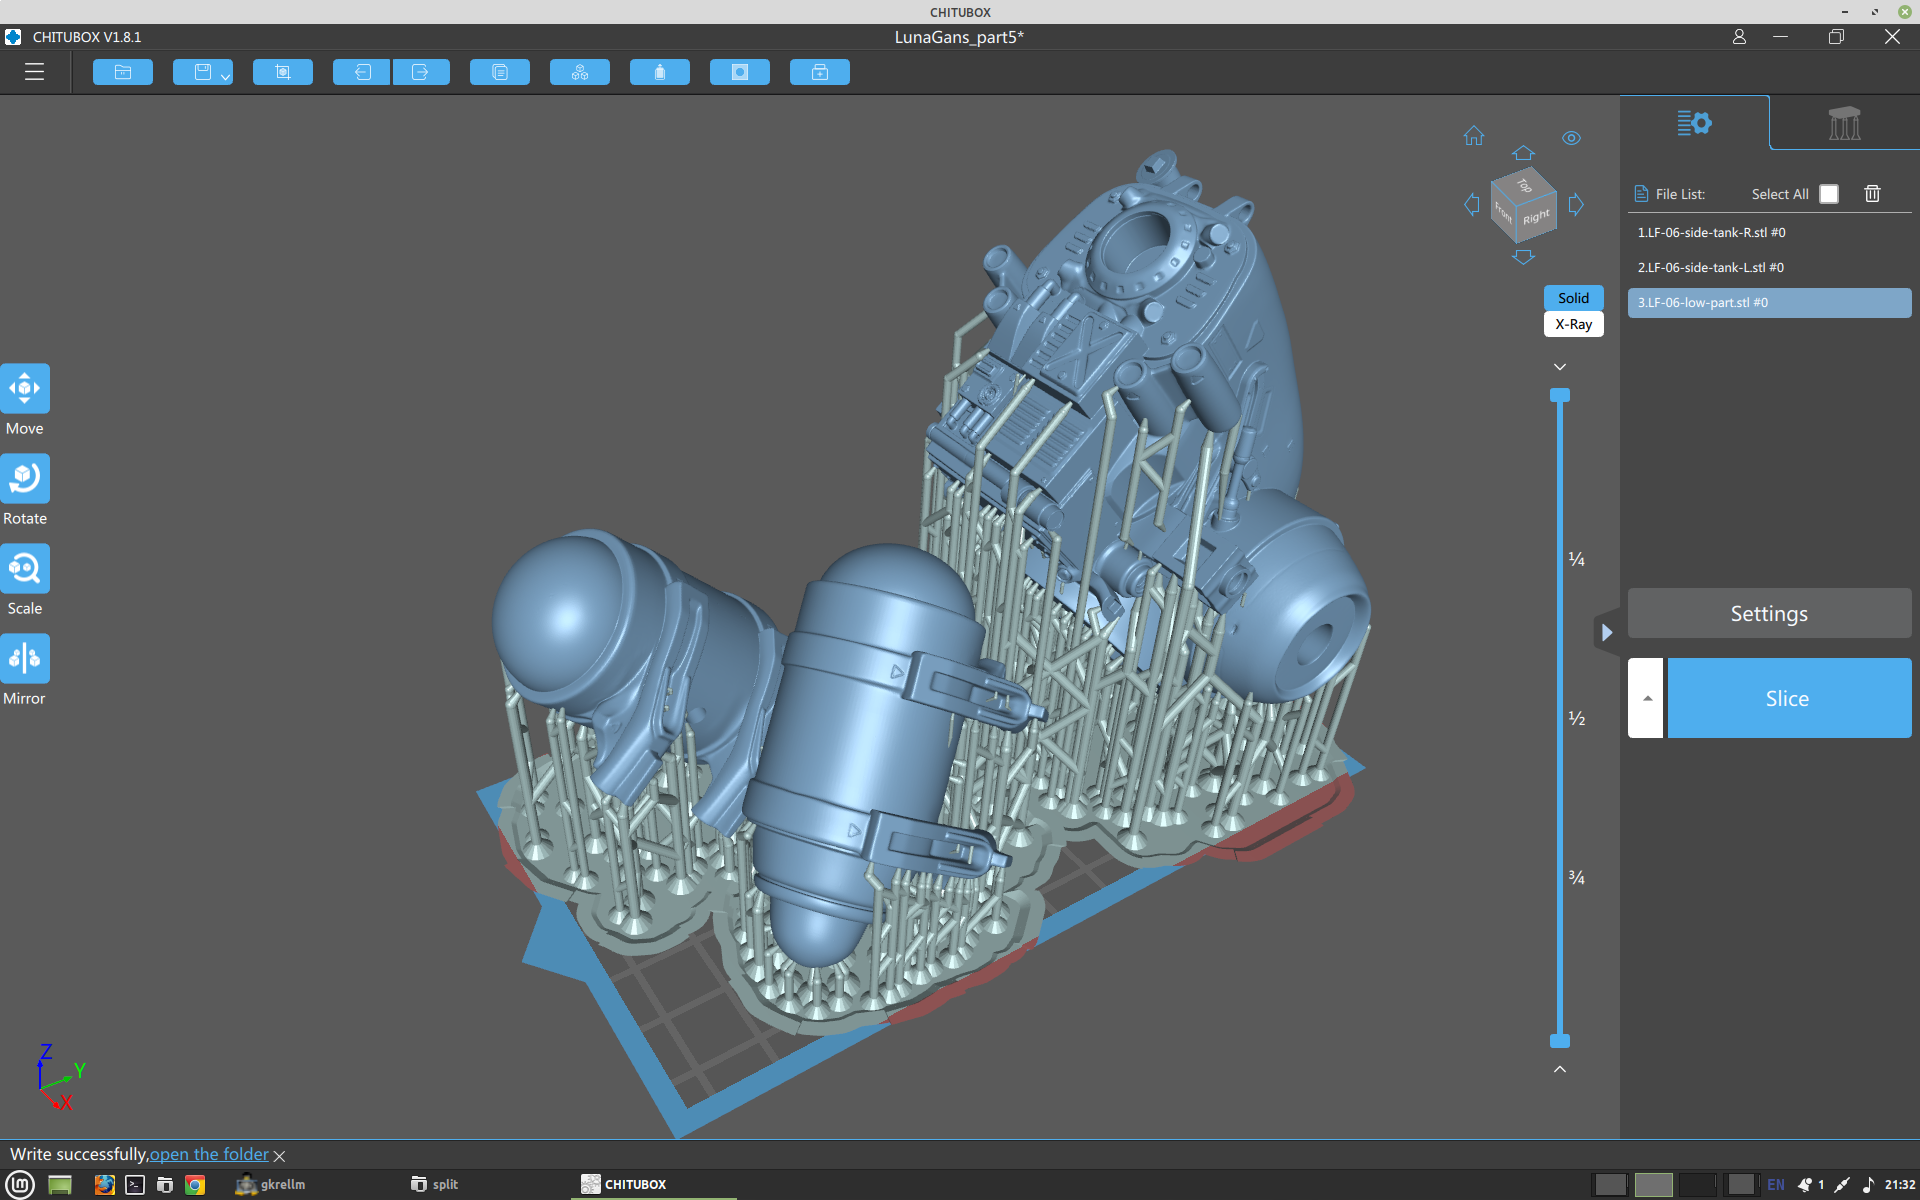Screen dimensions: 1920x1200
Task: Select LF-06-side-tank-R.stl in file list
Action: [x=1711, y=232]
